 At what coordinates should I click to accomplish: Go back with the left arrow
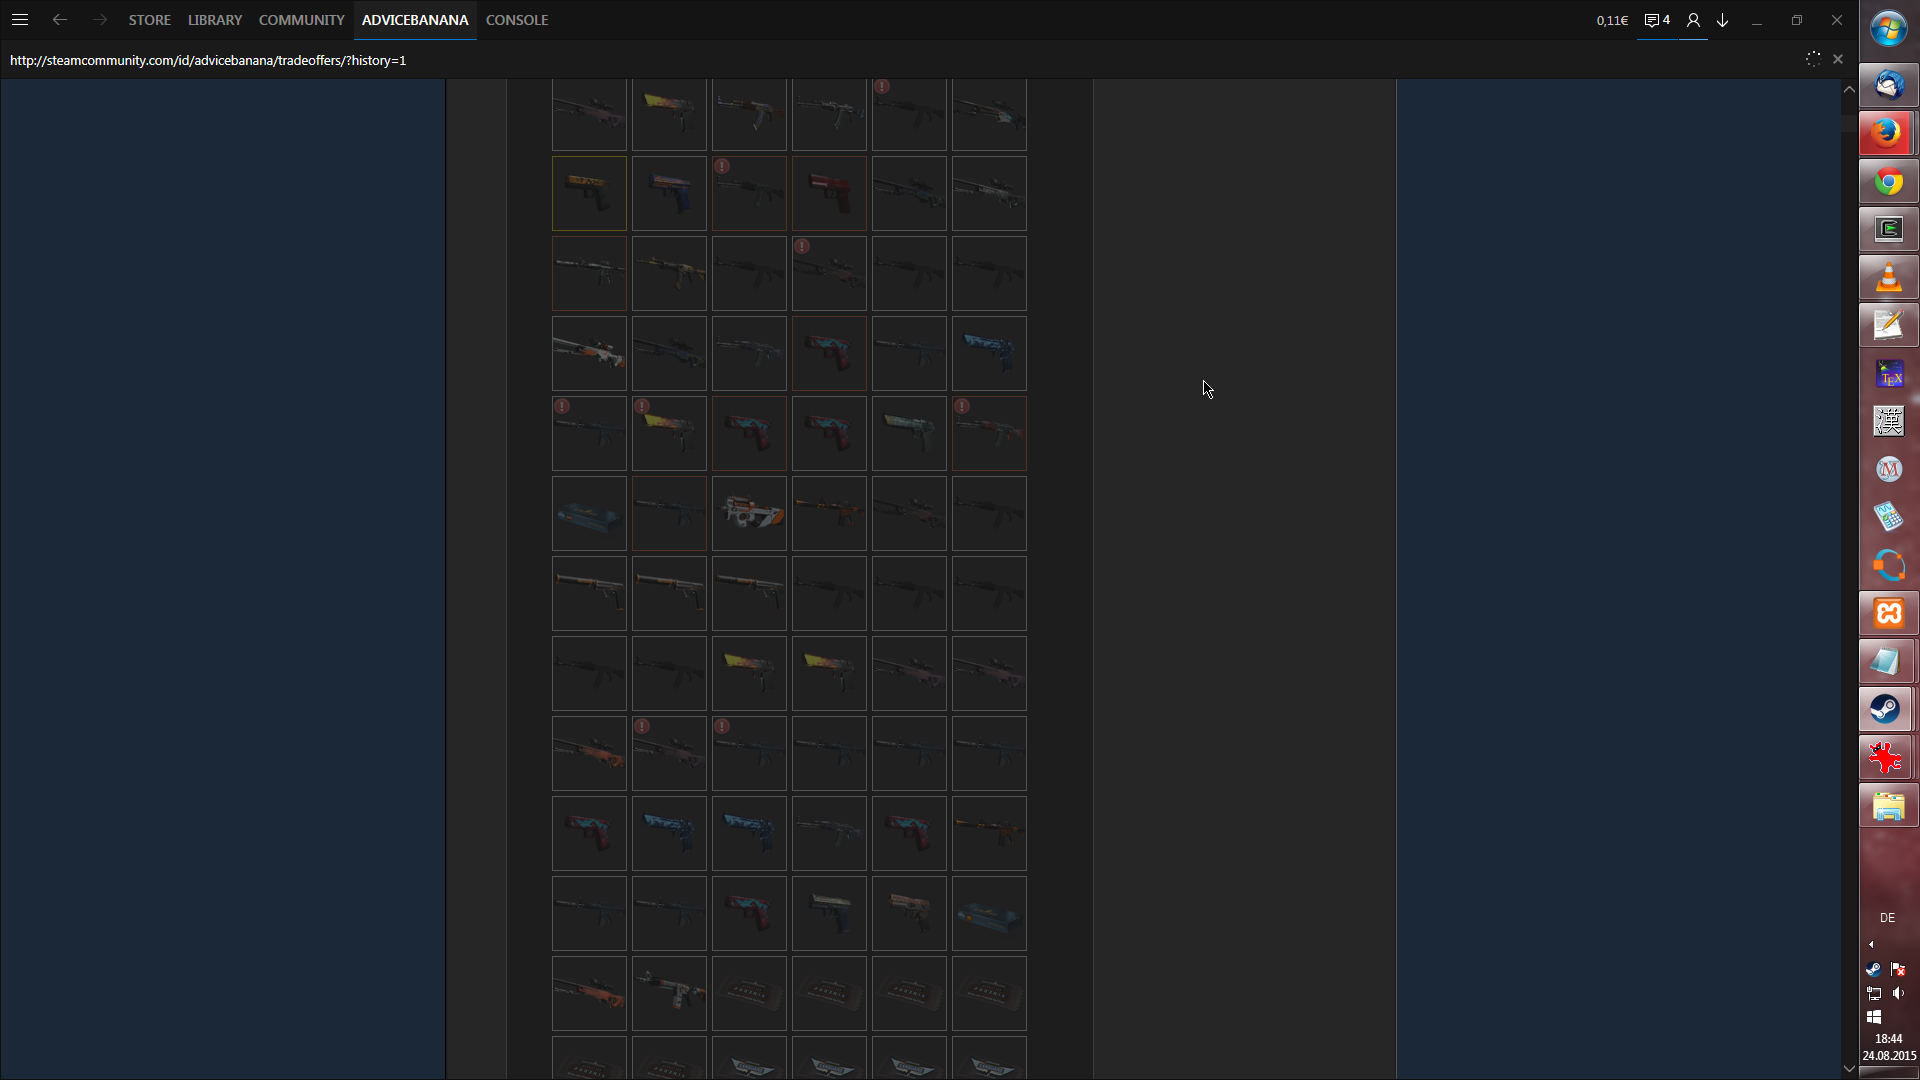[60, 20]
